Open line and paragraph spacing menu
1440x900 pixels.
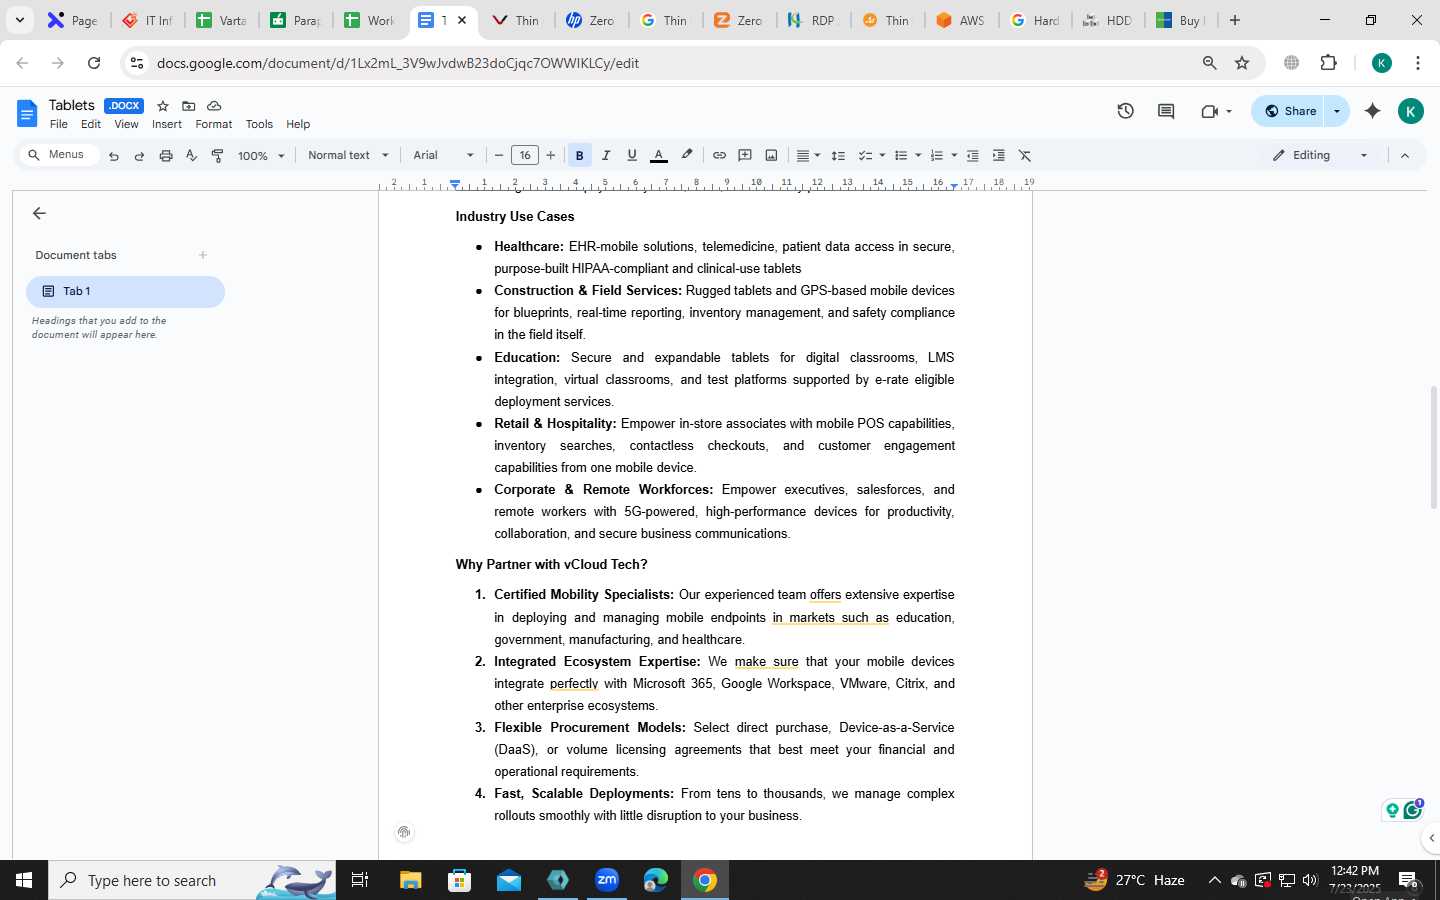pos(838,156)
